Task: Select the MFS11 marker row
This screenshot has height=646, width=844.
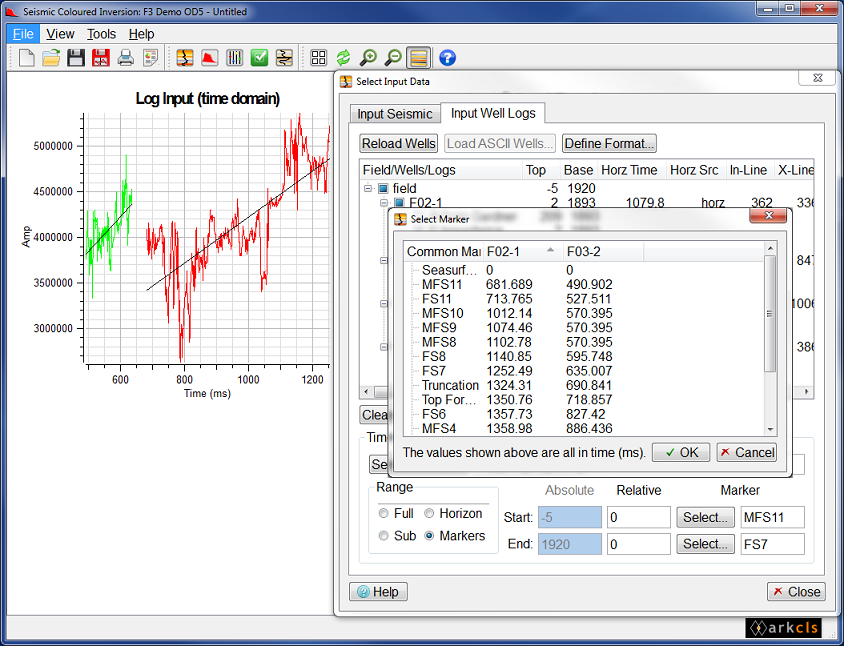Action: 584,284
